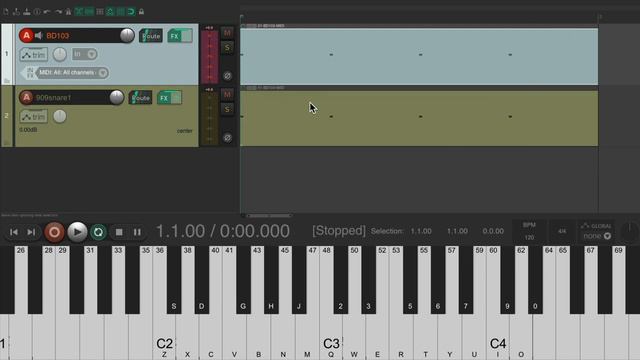Toggle the transport repeat loop button
640x360 pixels.
[x=98, y=232]
